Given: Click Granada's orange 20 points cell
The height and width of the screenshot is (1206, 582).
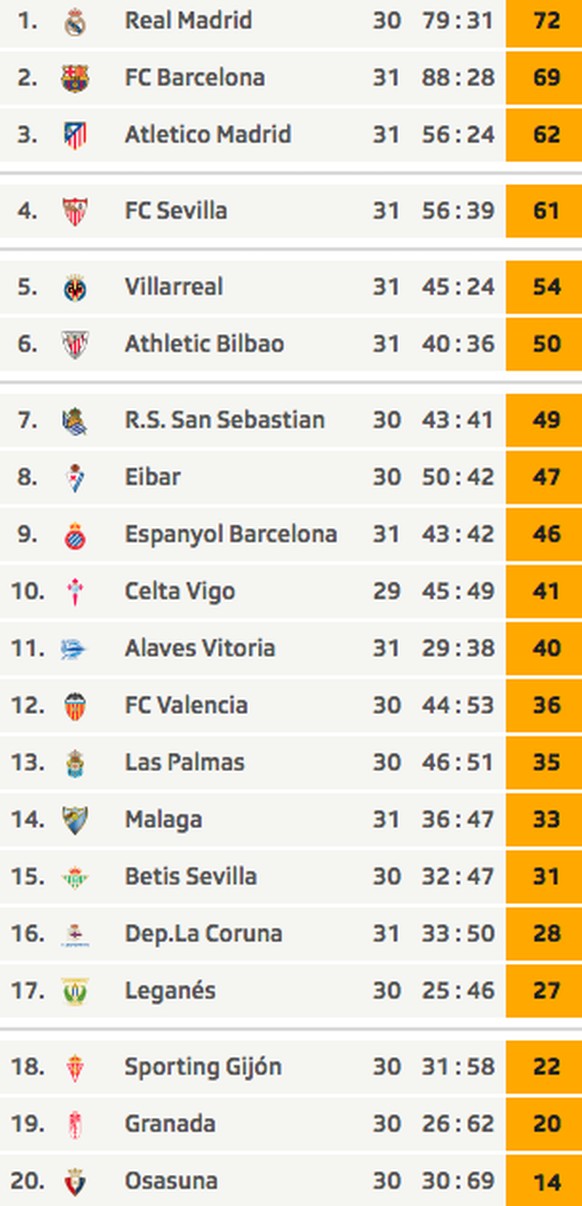Looking at the screenshot, I should point(544,1124).
